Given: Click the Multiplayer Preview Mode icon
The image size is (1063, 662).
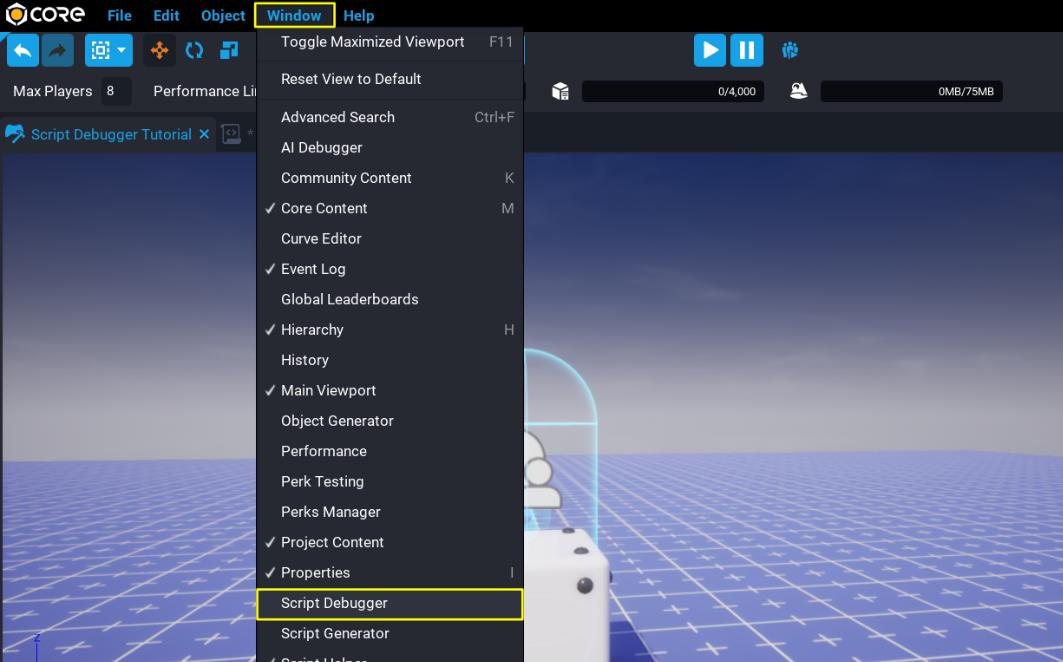Looking at the screenshot, I should tap(790, 50).
